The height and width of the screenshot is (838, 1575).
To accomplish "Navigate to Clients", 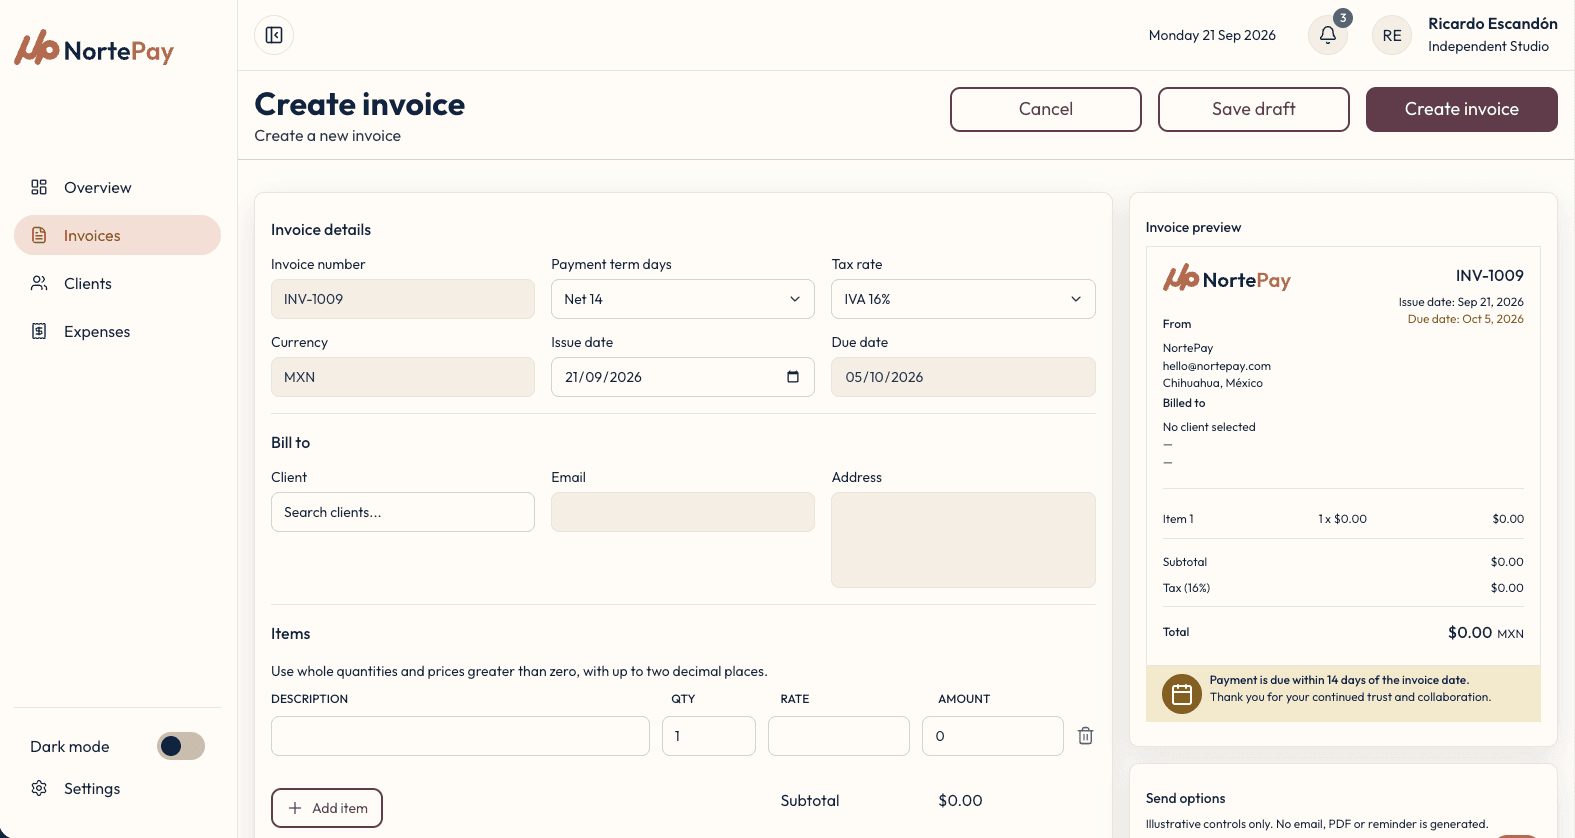I will [x=118, y=283].
